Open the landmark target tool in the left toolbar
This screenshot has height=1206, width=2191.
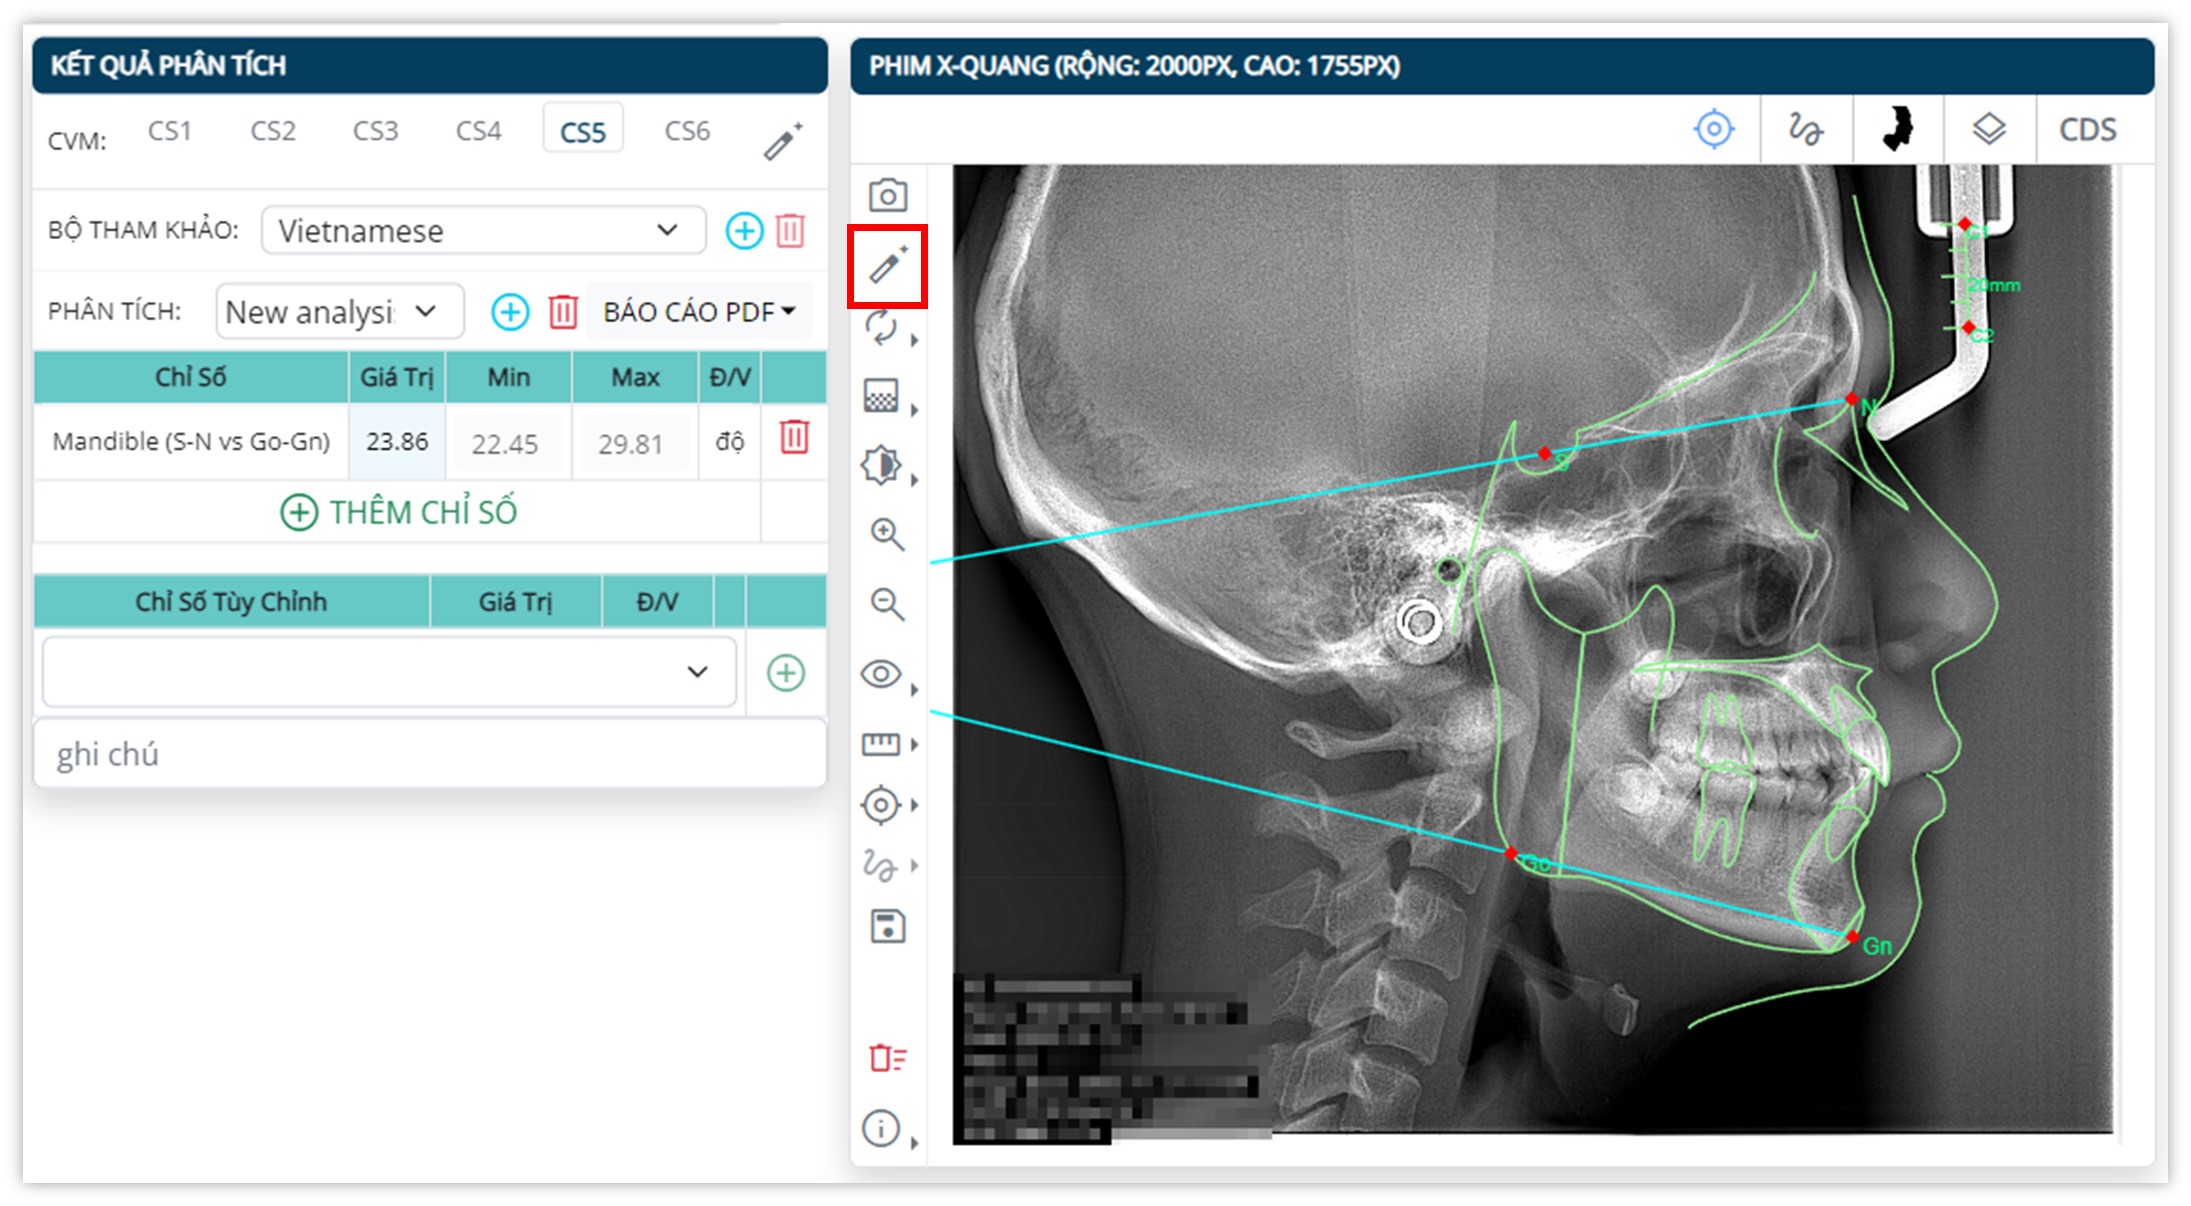[881, 805]
